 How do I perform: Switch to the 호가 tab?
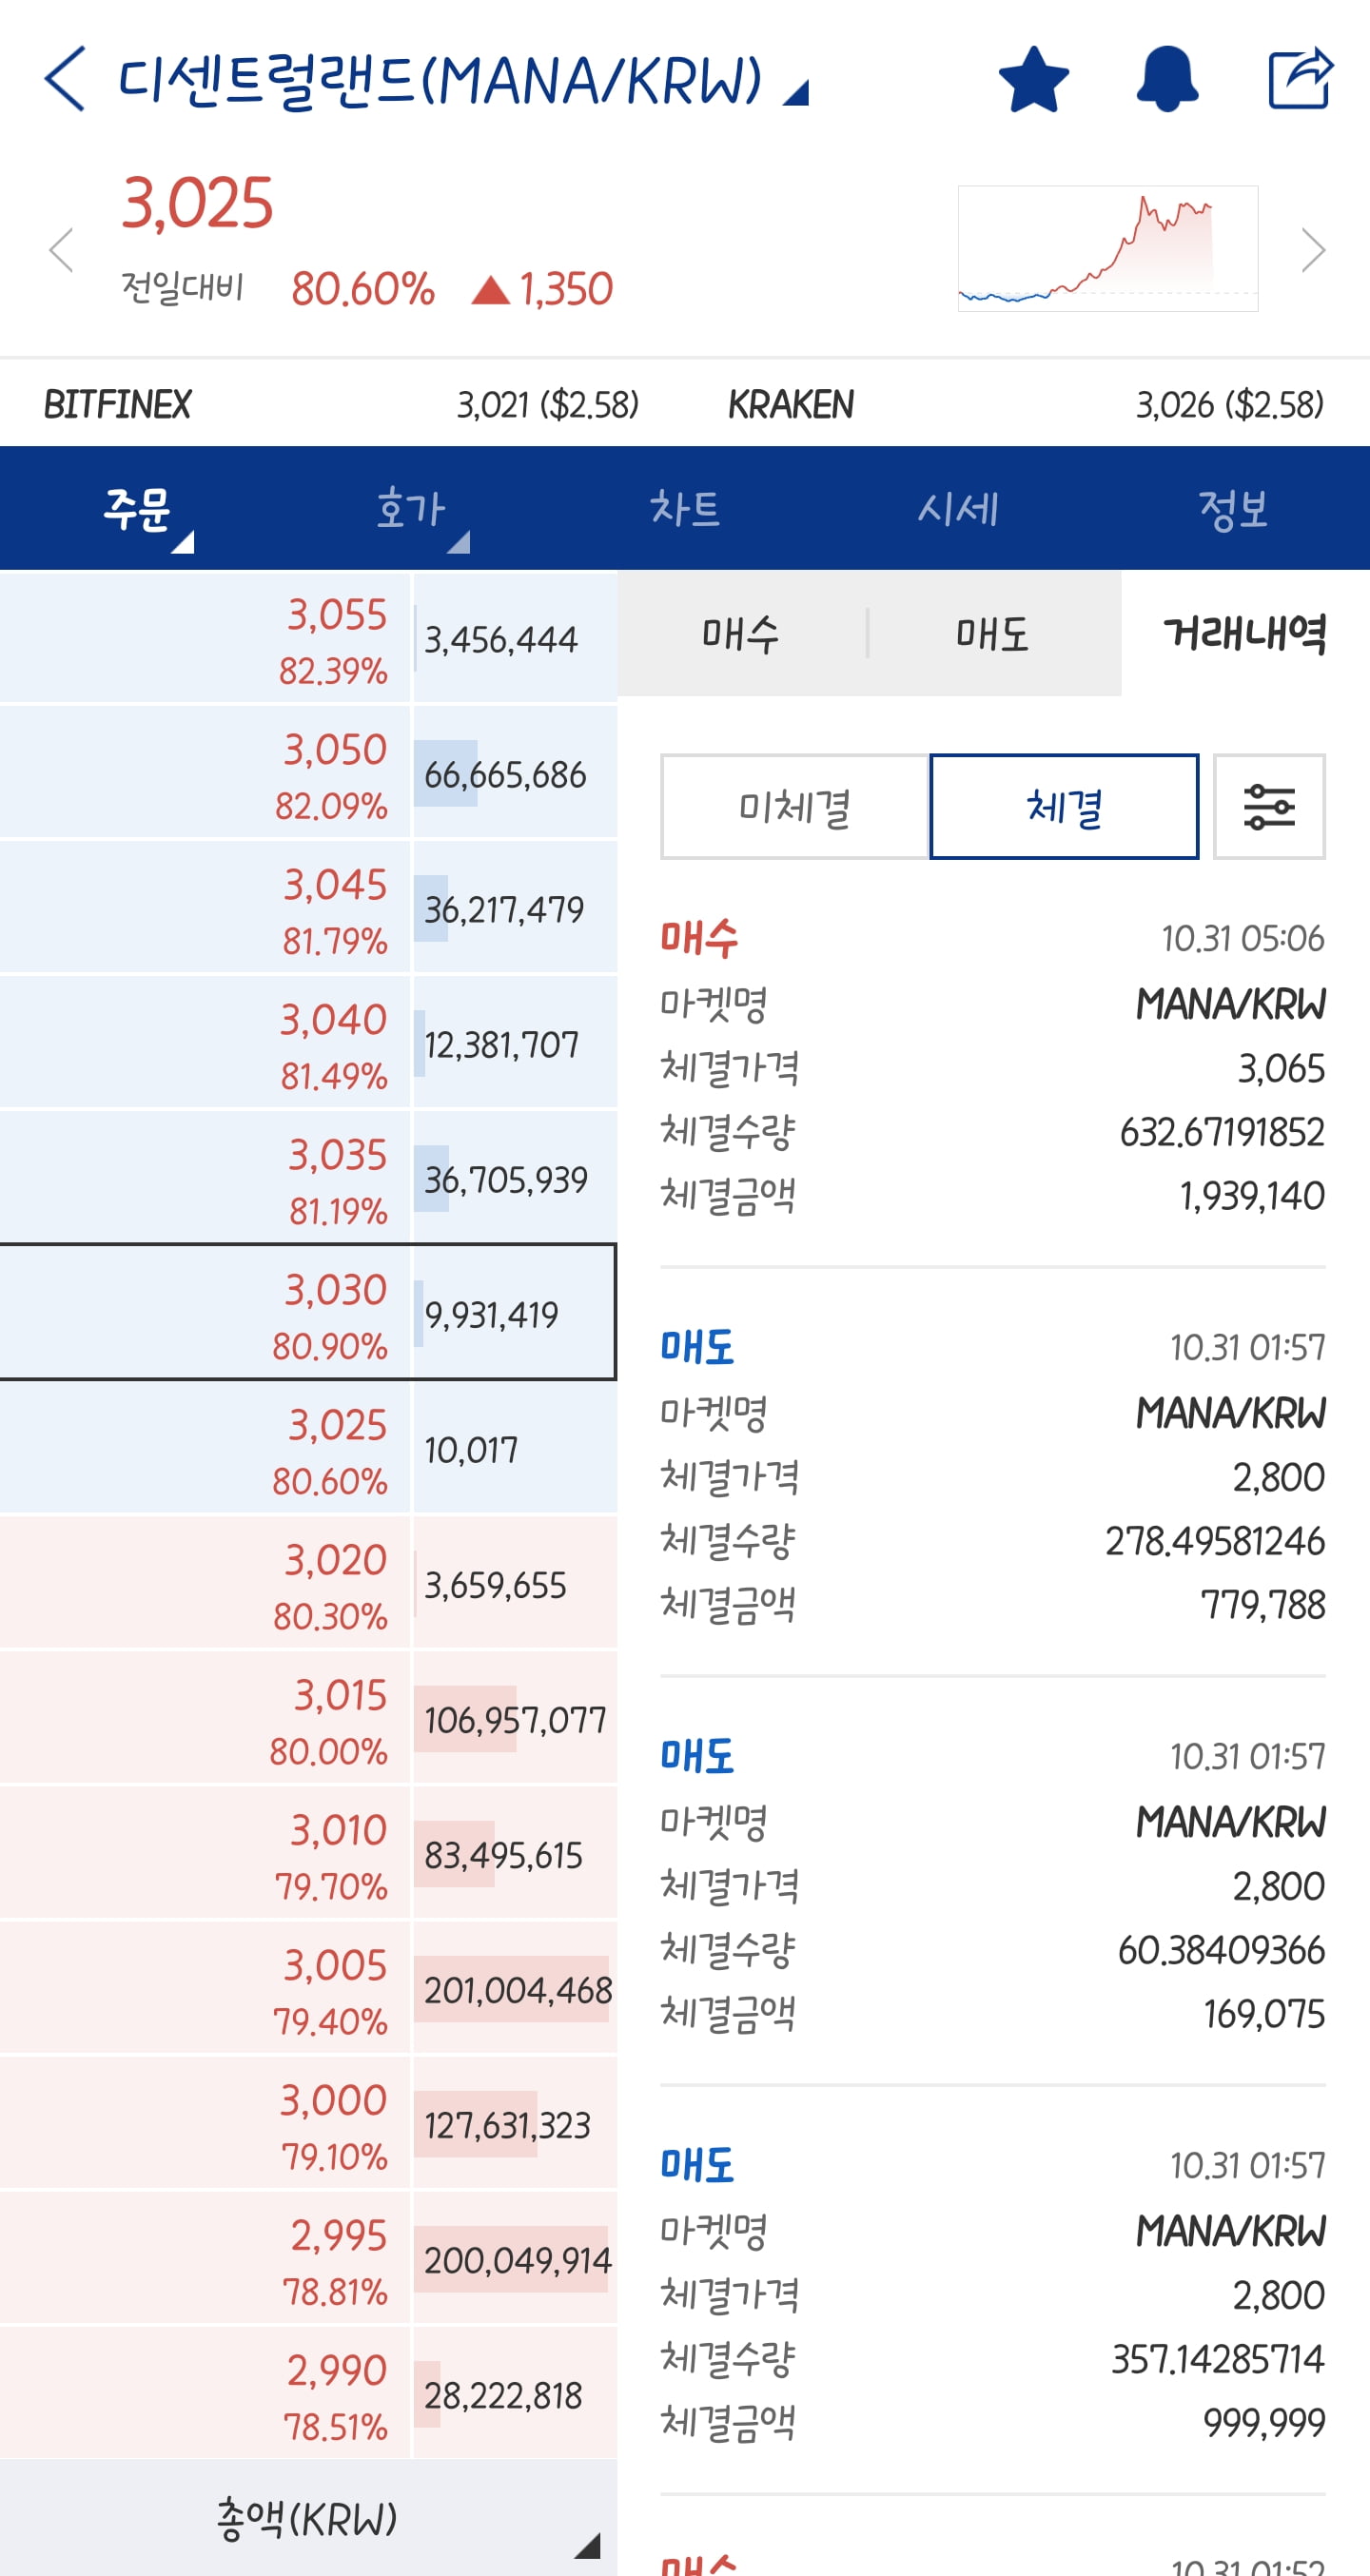coord(411,509)
